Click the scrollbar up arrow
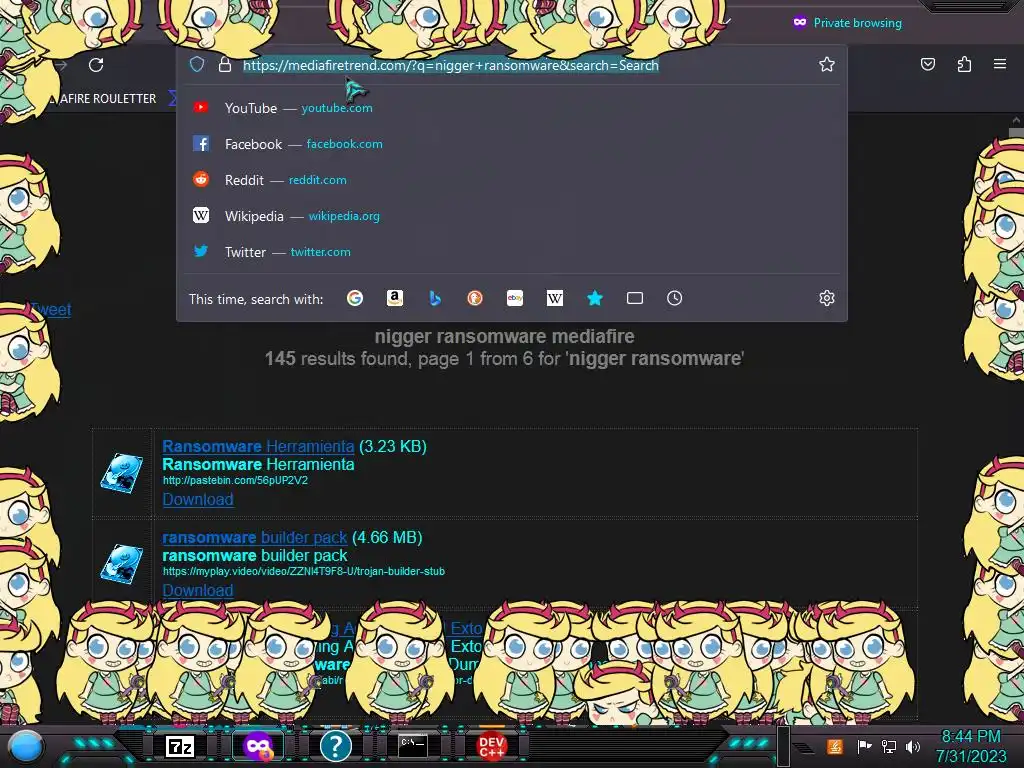Image resolution: width=1024 pixels, height=768 pixels. 1016,120
